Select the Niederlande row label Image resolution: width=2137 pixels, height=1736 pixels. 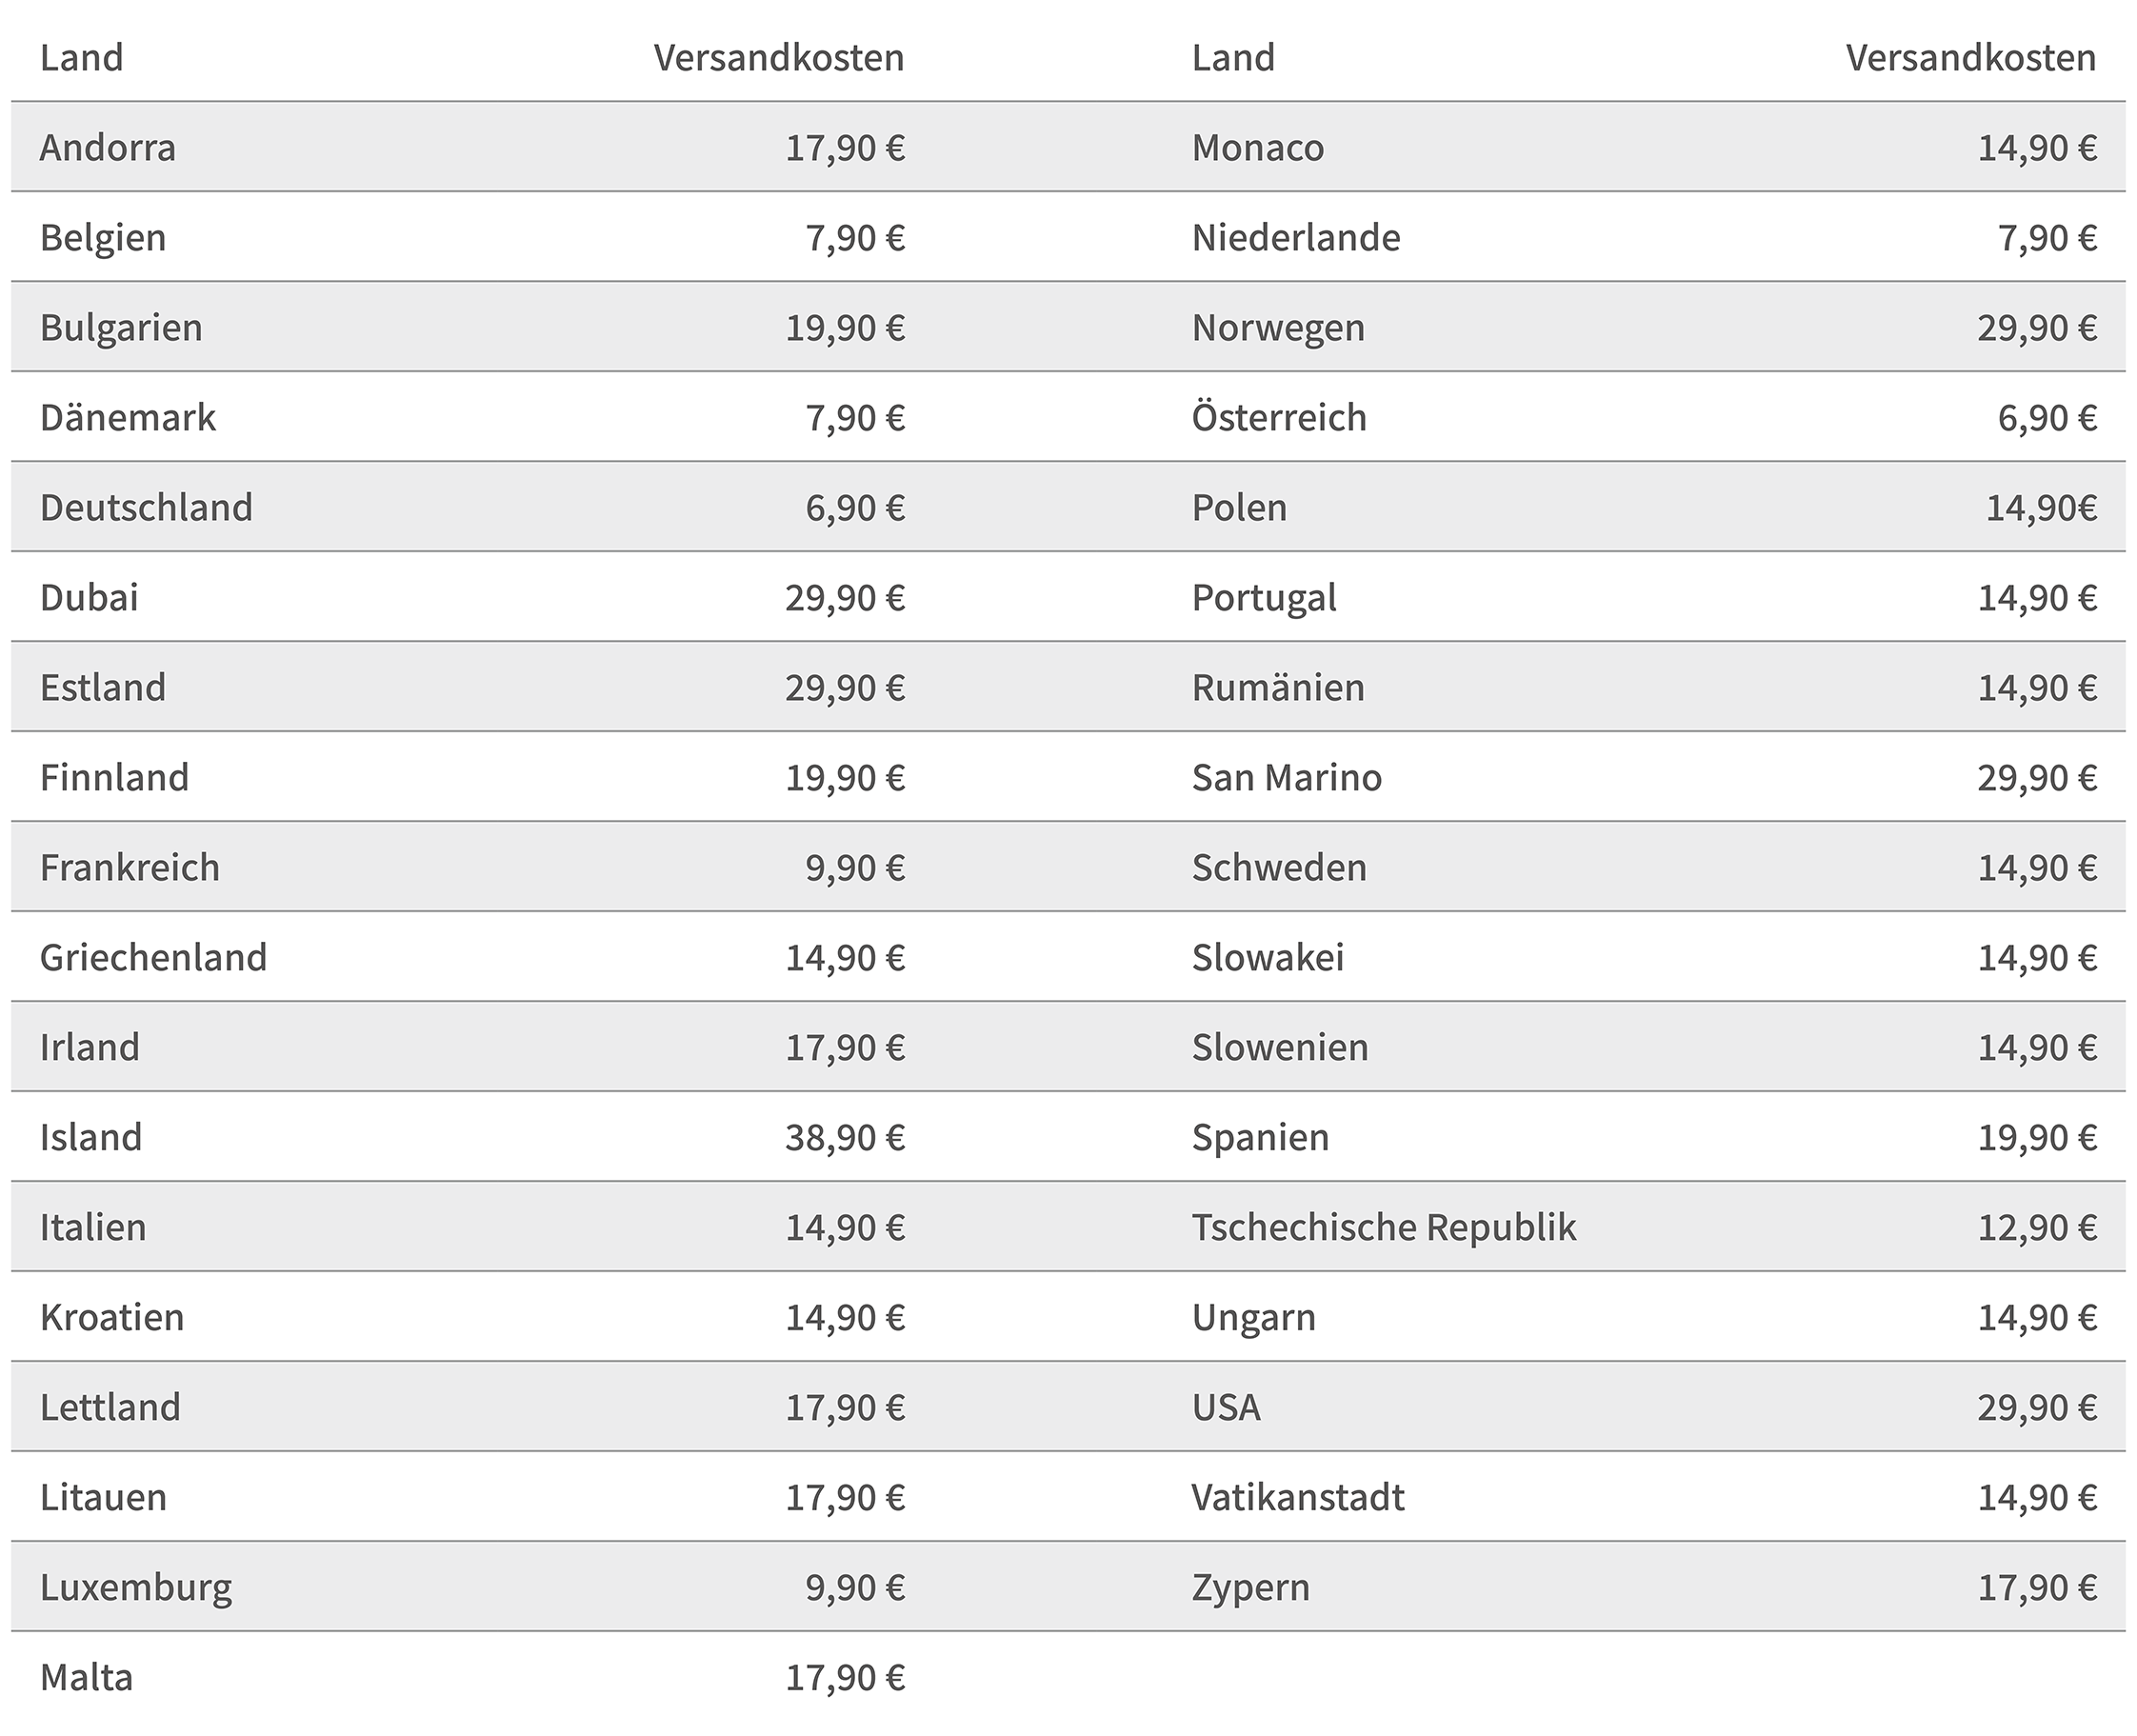coord(1296,238)
